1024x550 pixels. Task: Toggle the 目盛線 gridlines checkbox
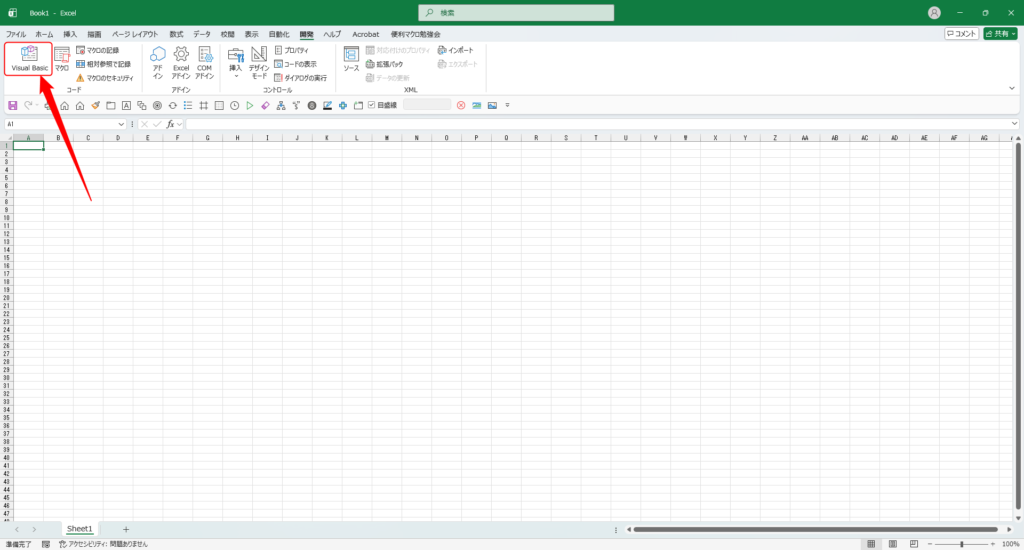point(371,105)
